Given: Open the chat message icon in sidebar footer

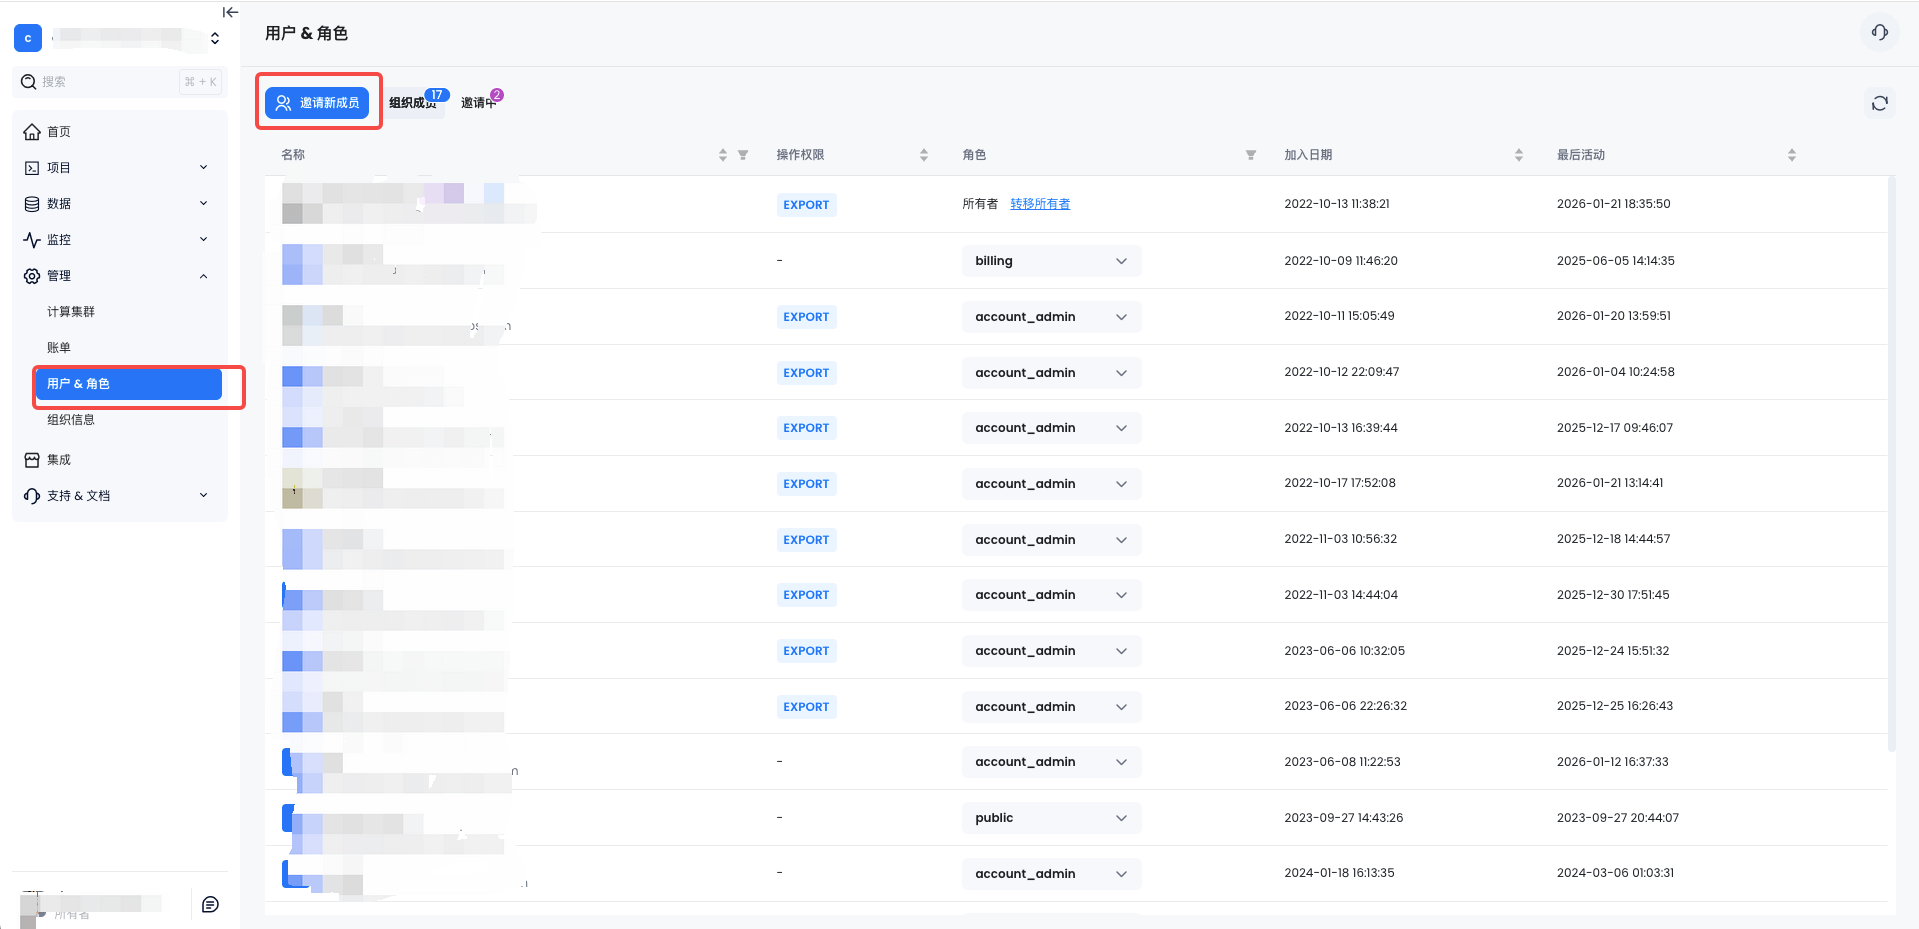Looking at the screenshot, I should coord(210,904).
